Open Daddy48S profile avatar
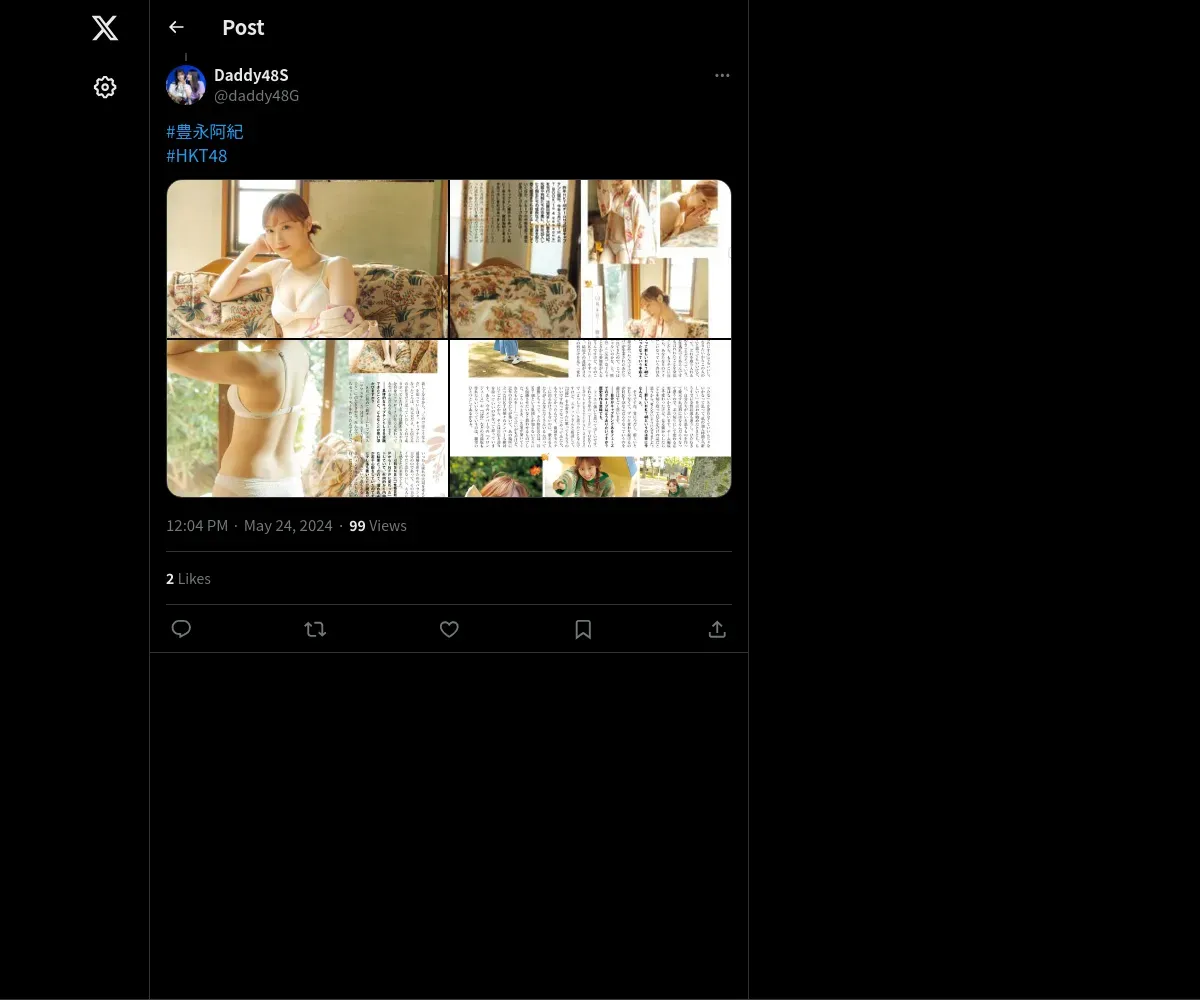Viewport: 1200px width, 1000px height. coord(186,85)
